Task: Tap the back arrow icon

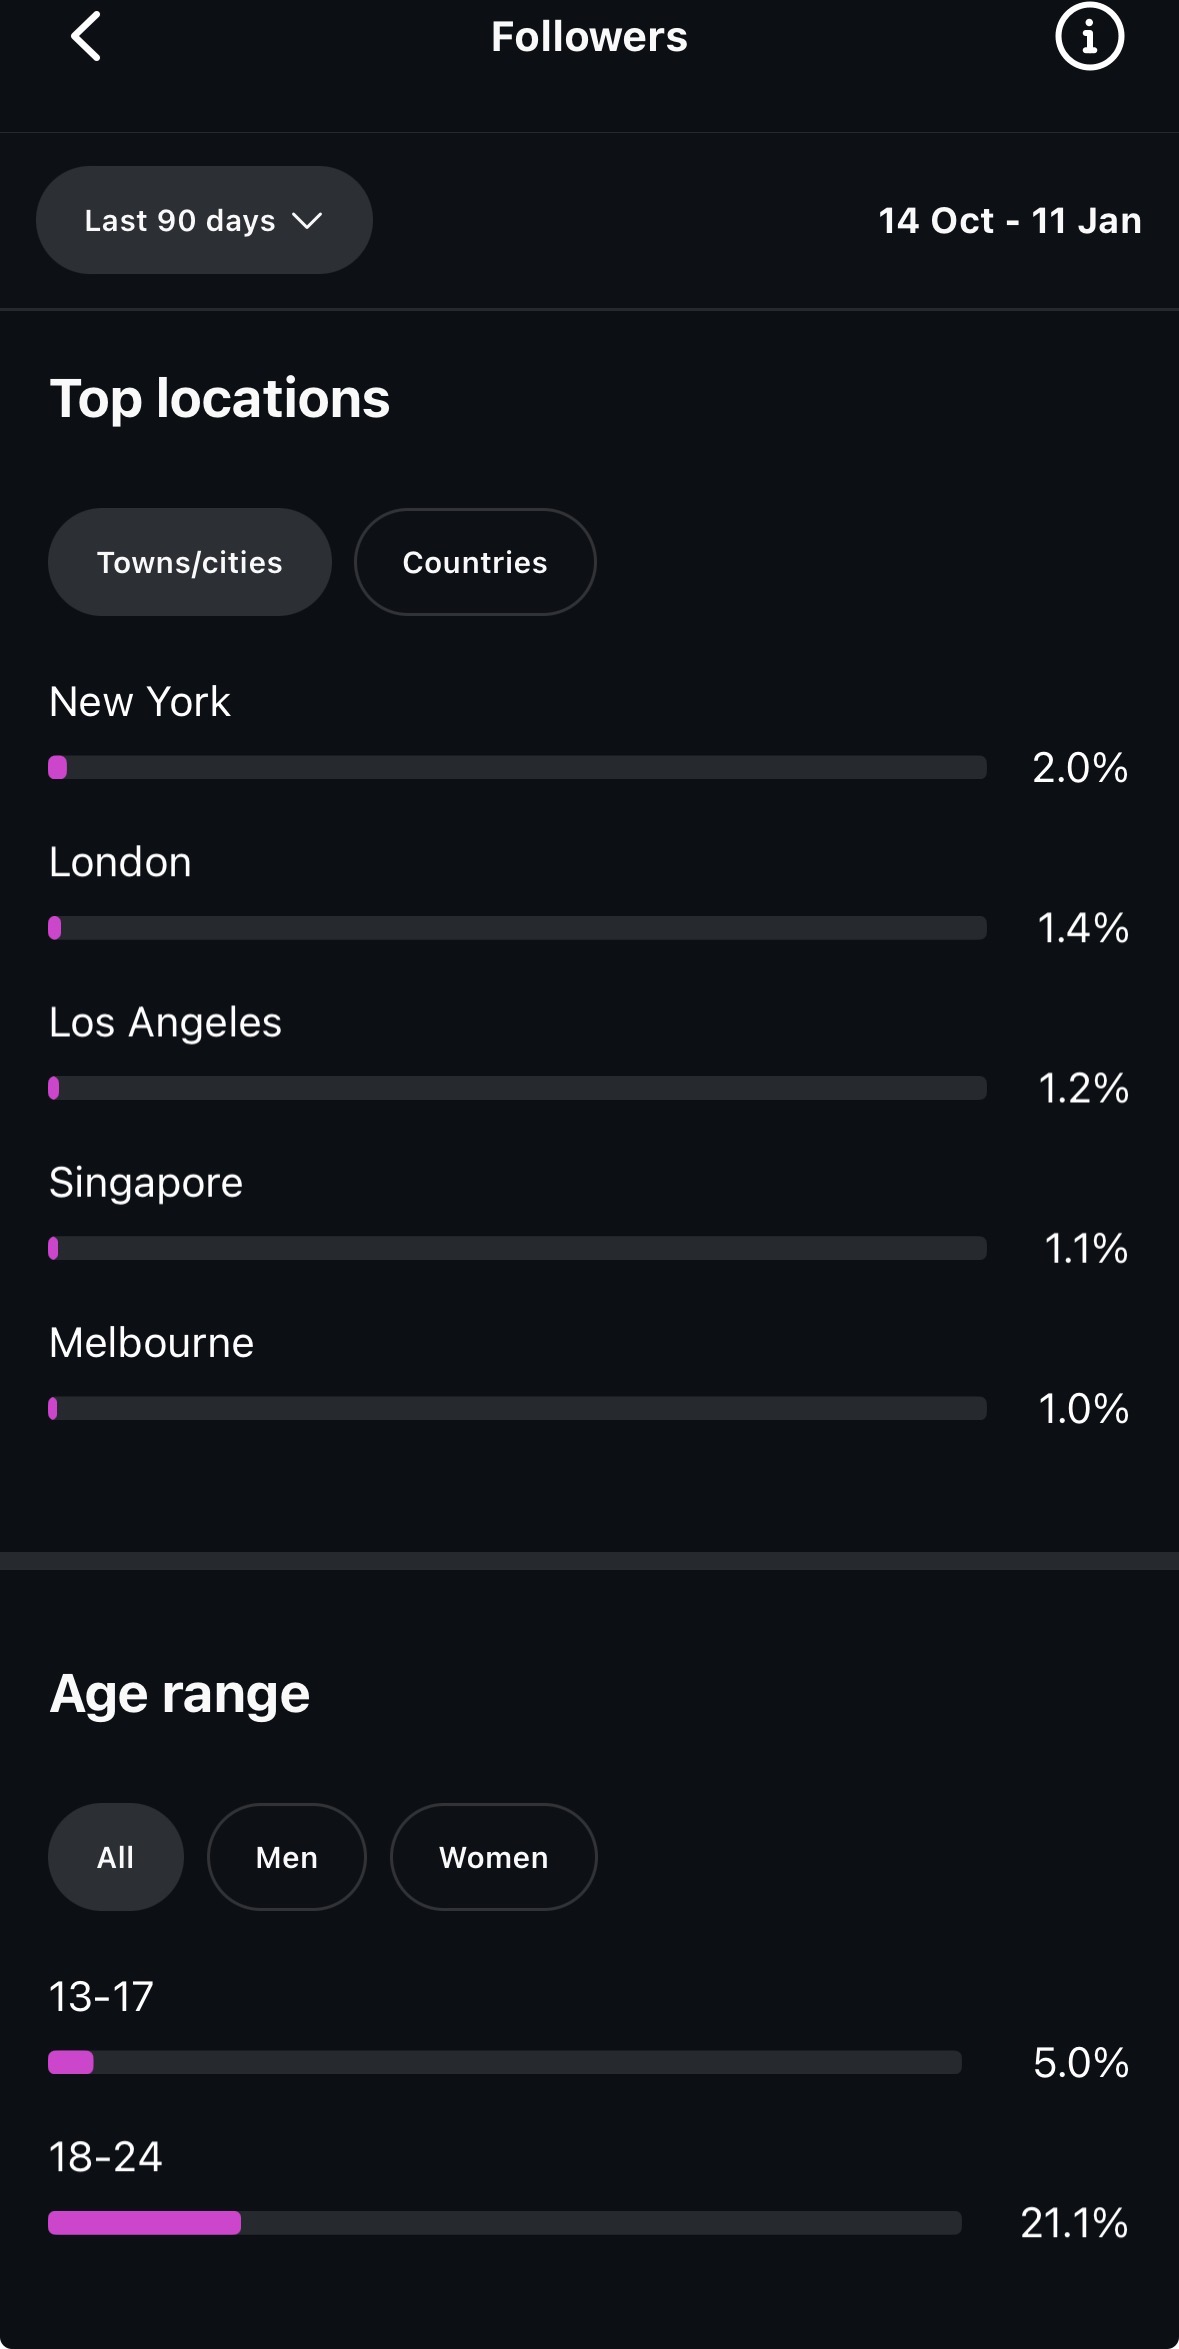Action: coord(86,37)
